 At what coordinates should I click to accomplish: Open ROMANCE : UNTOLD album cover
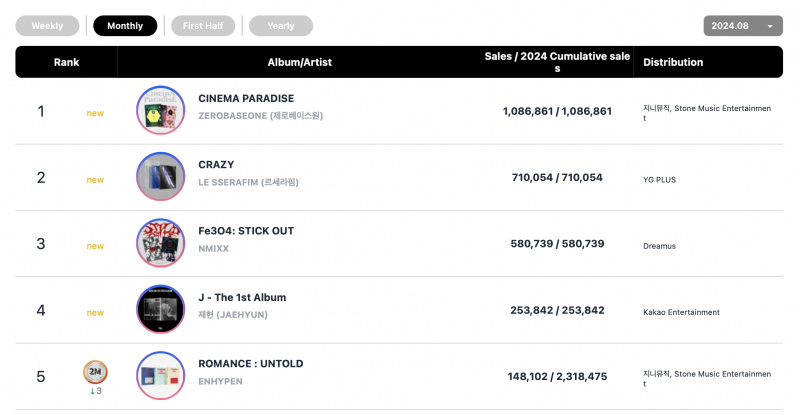161,376
